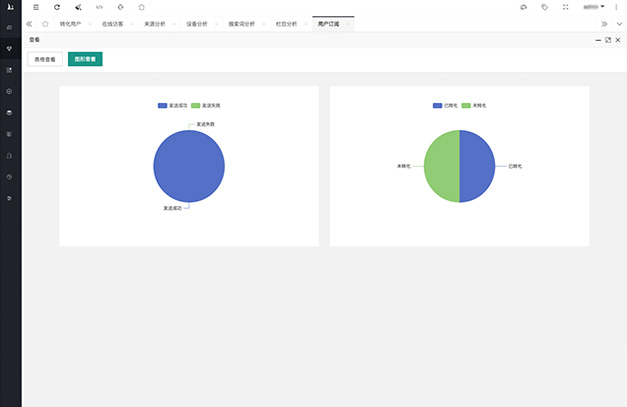Image resolution: width=627 pixels, height=407 pixels.
Task: Collapse the sidebar with the hamburger icon
Action: click(36, 7)
